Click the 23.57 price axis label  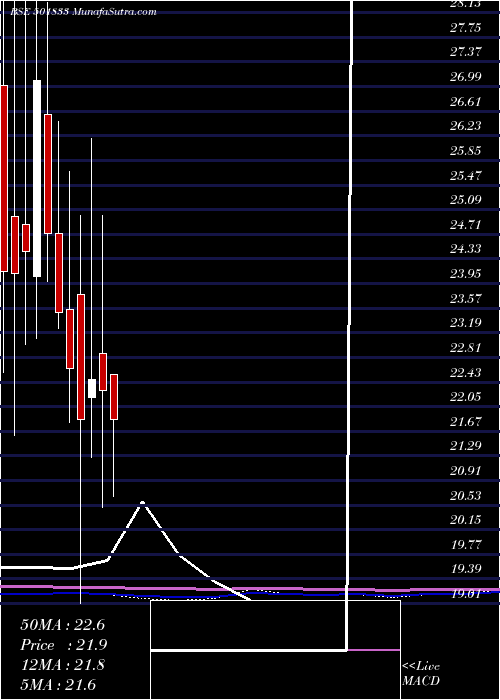coord(465,298)
